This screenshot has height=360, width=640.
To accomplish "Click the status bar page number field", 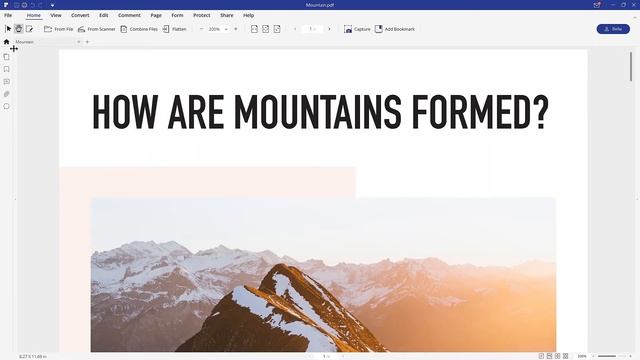I will click(326, 356).
